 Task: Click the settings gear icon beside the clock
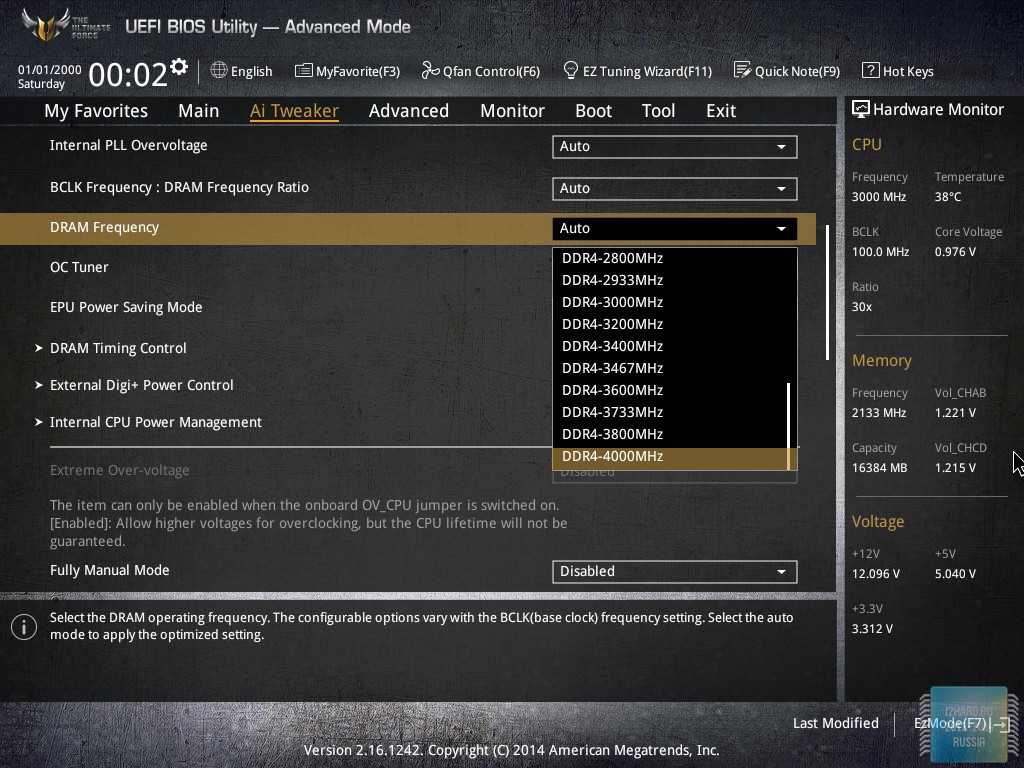179,67
